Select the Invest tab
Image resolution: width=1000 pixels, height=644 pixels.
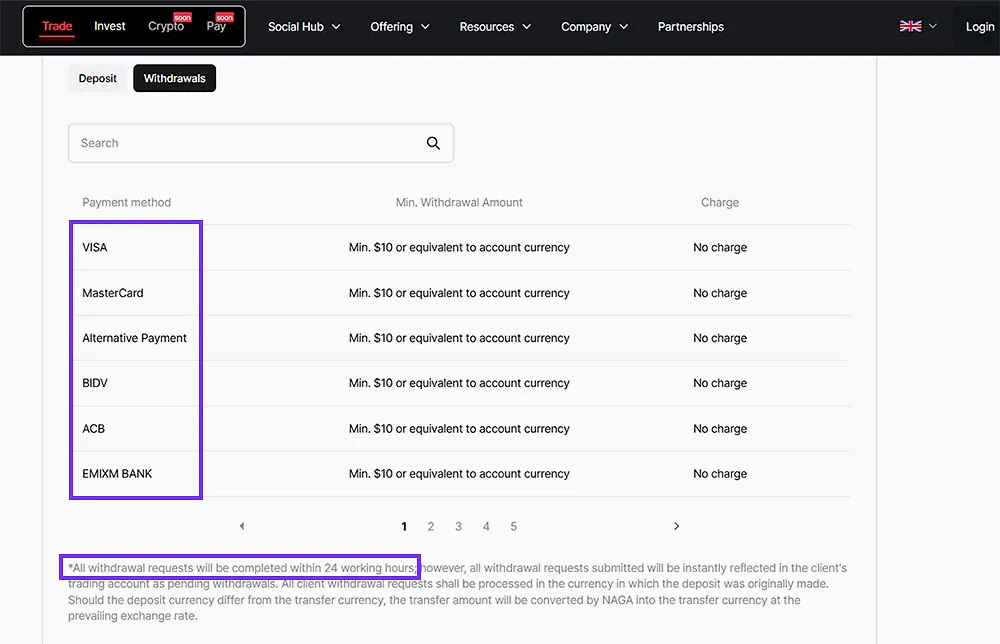pos(110,26)
